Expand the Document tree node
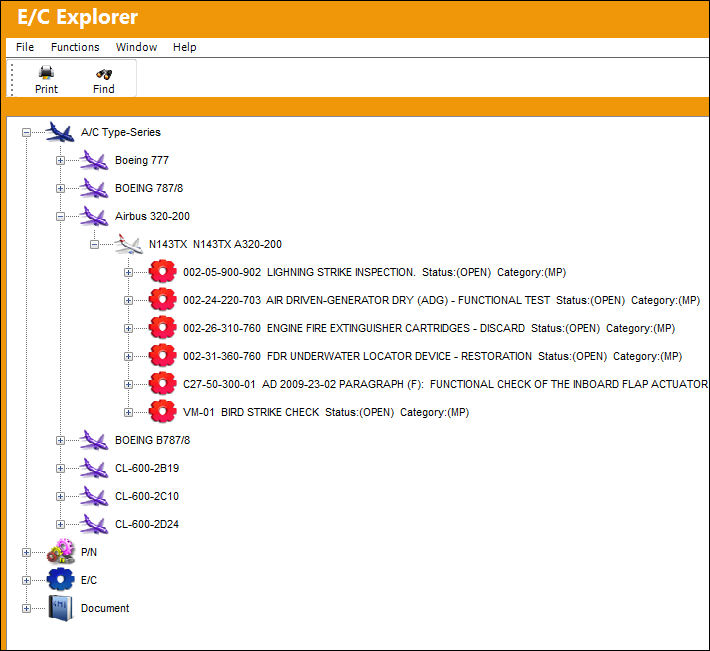 click(26, 609)
